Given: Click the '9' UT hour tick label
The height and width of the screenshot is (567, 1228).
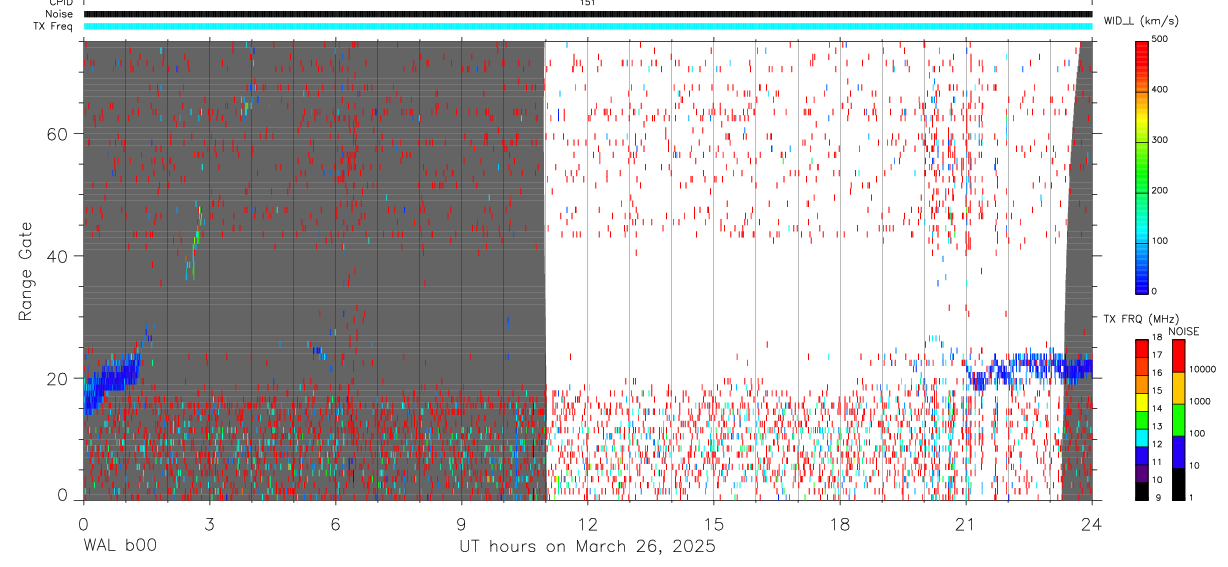Looking at the screenshot, I should 462,524.
